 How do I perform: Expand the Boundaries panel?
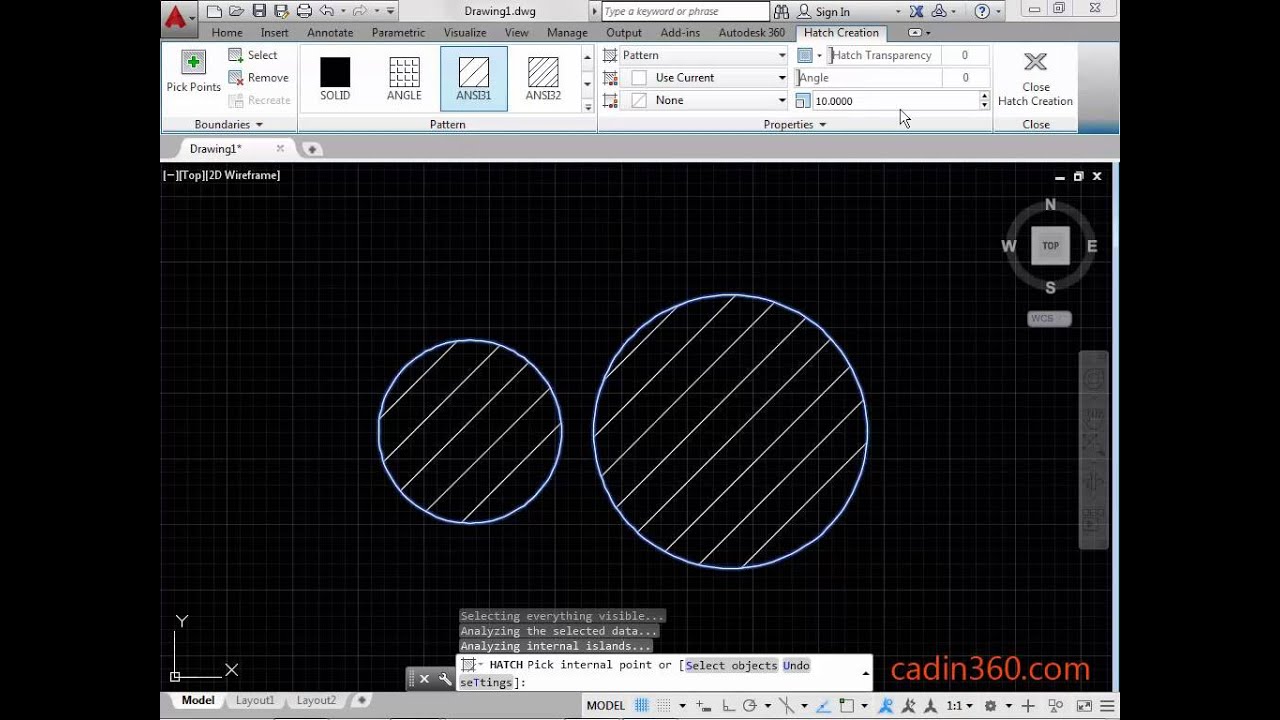pyautogui.click(x=229, y=124)
